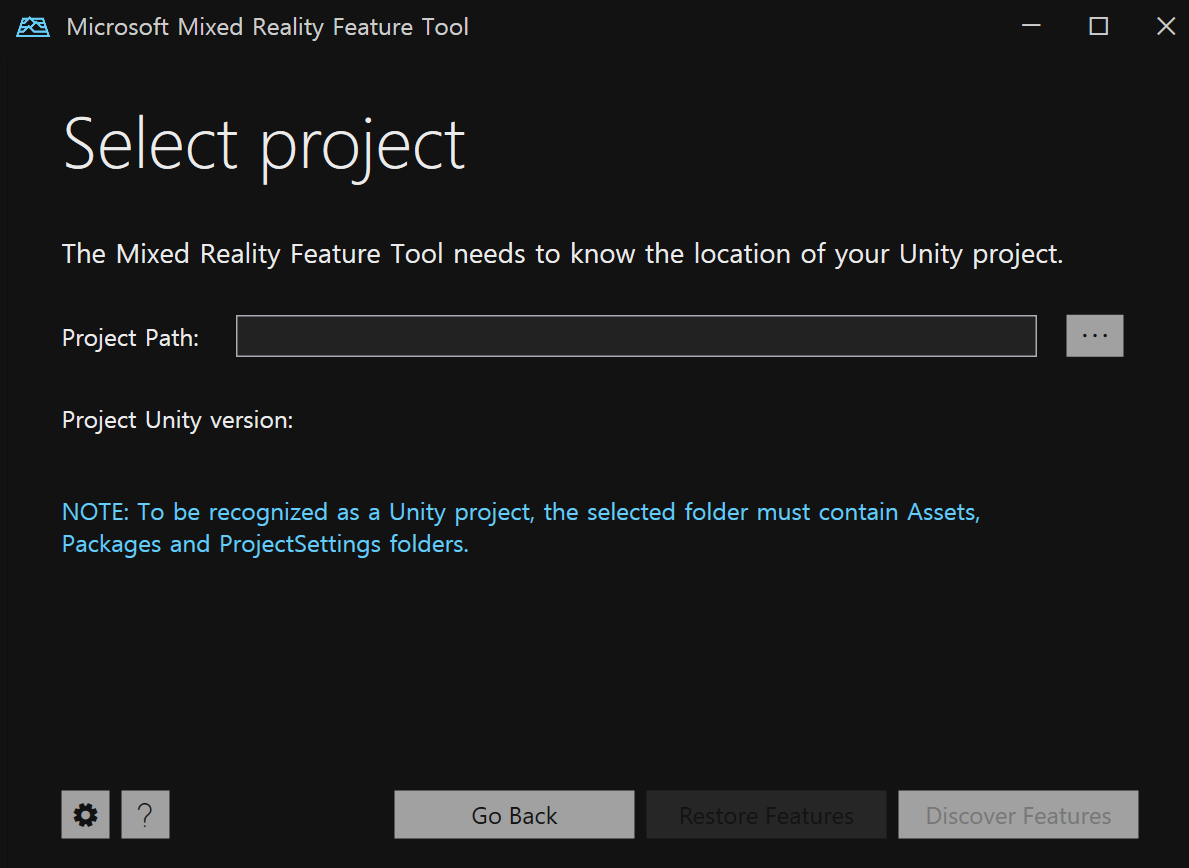Click the 'Project Unity version:' label

click(x=177, y=420)
